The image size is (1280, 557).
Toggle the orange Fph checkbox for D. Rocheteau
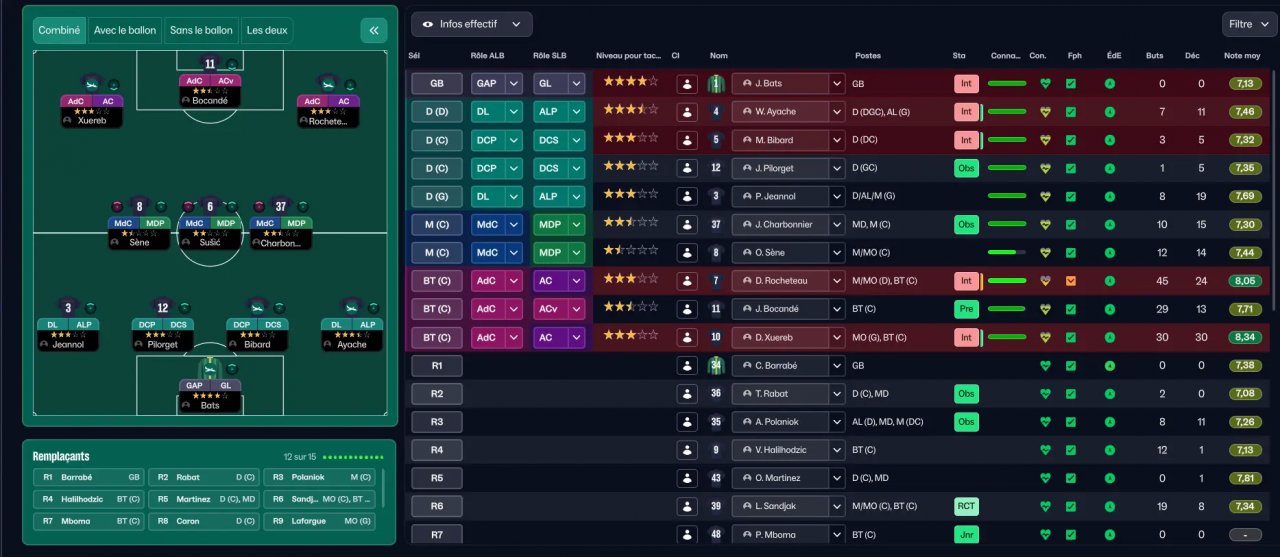(1071, 281)
